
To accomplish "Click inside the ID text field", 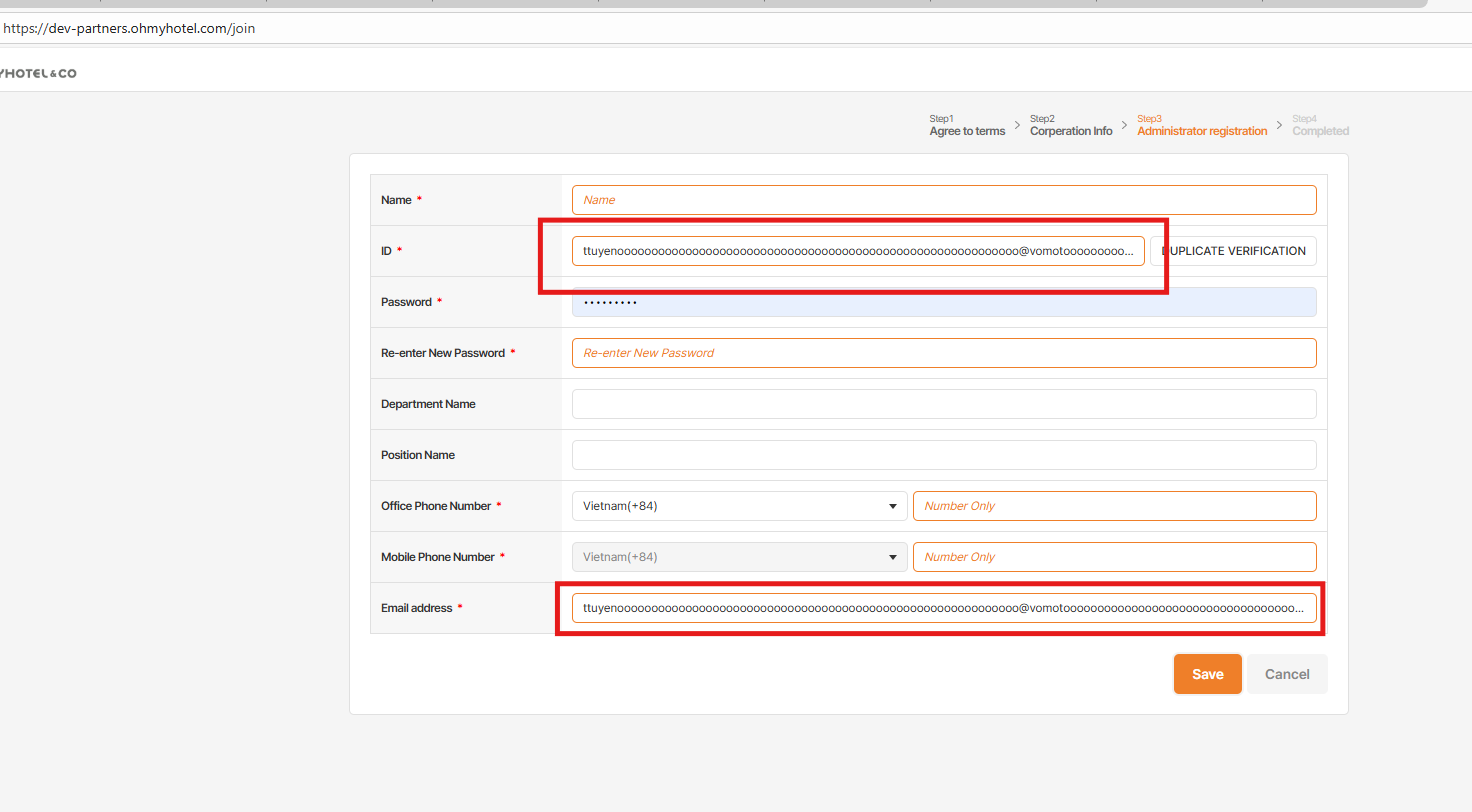I will pos(857,251).
